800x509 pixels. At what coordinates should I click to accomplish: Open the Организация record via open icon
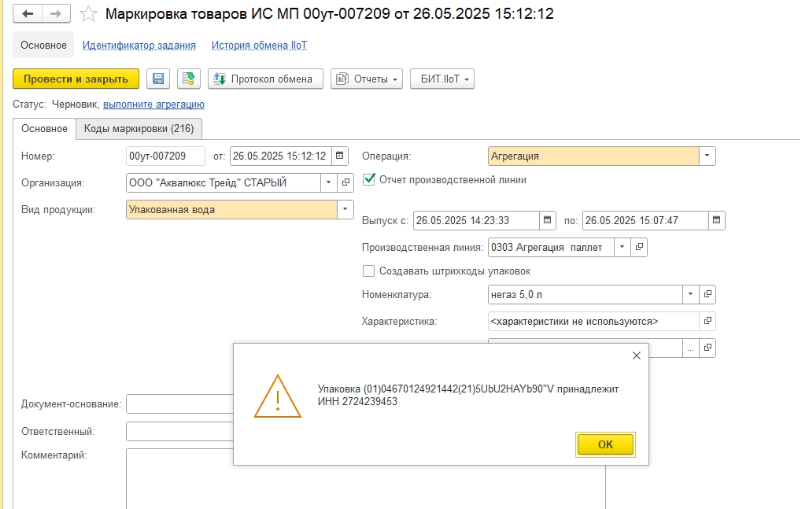point(346,183)
